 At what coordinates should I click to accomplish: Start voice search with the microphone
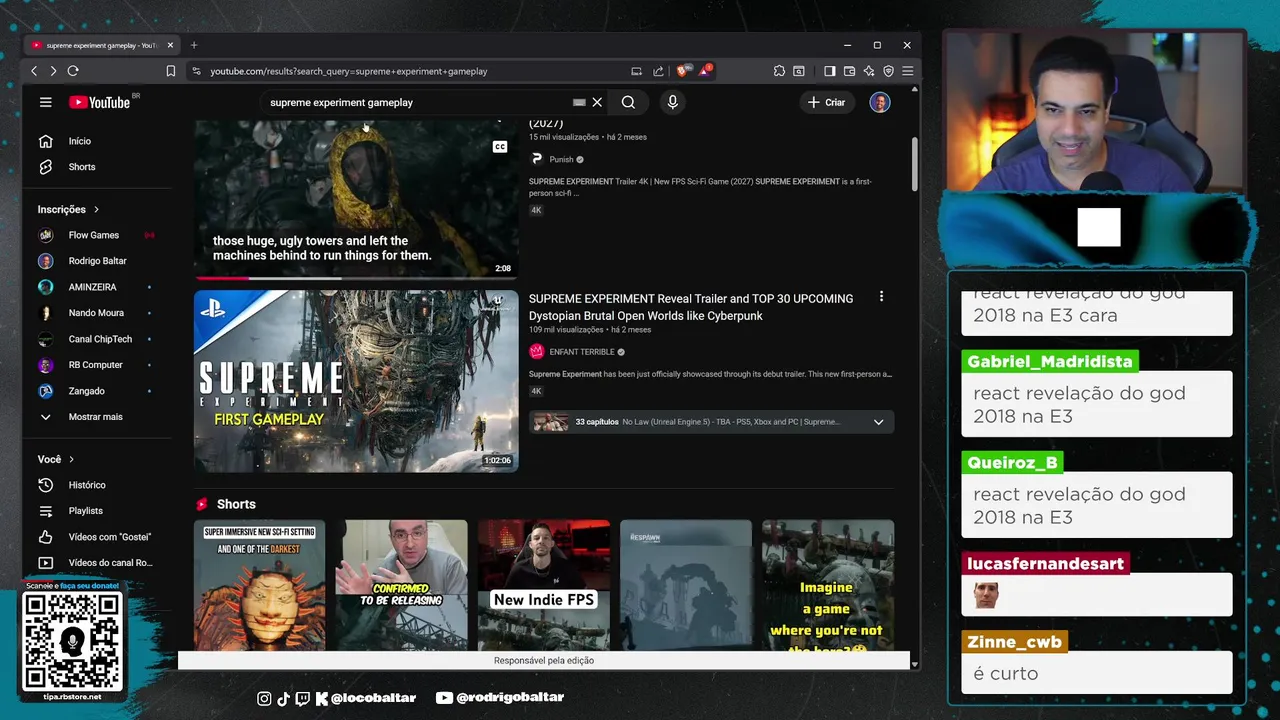(672, 102)
